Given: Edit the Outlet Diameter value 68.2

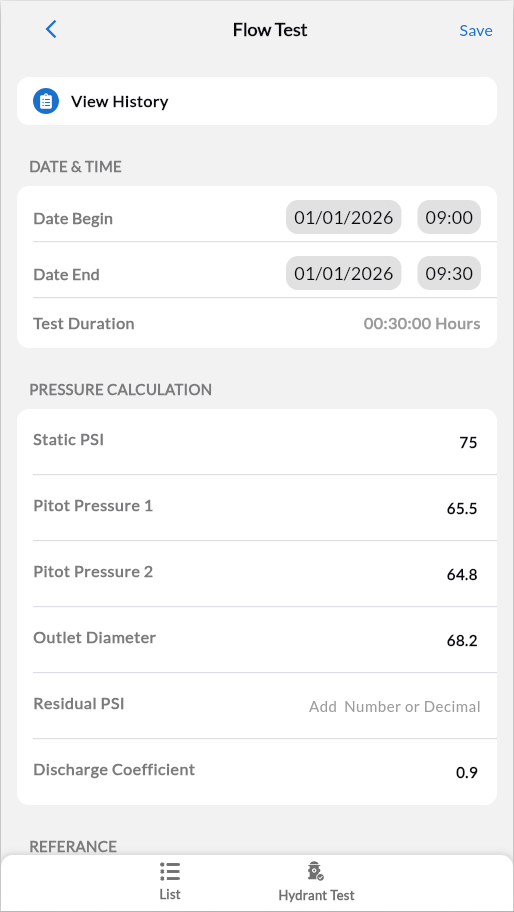Looking at the screenshot, I should 462,642.
